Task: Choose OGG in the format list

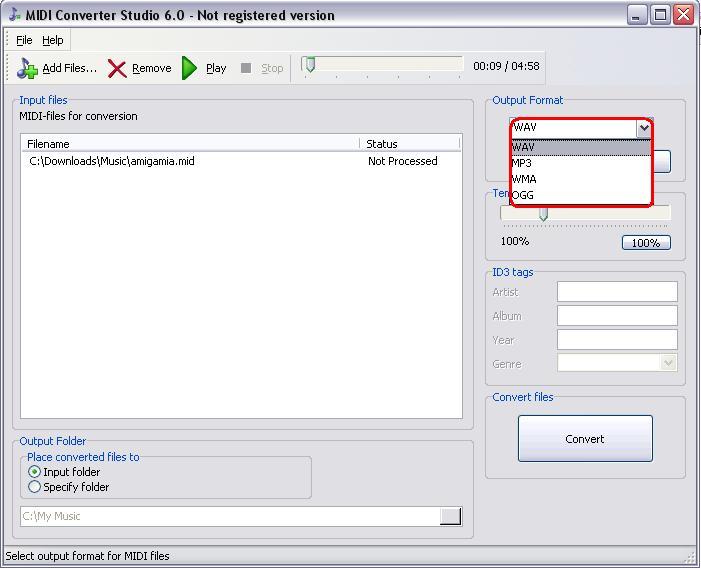Action: pyautogui.click(x=581, y=195)
